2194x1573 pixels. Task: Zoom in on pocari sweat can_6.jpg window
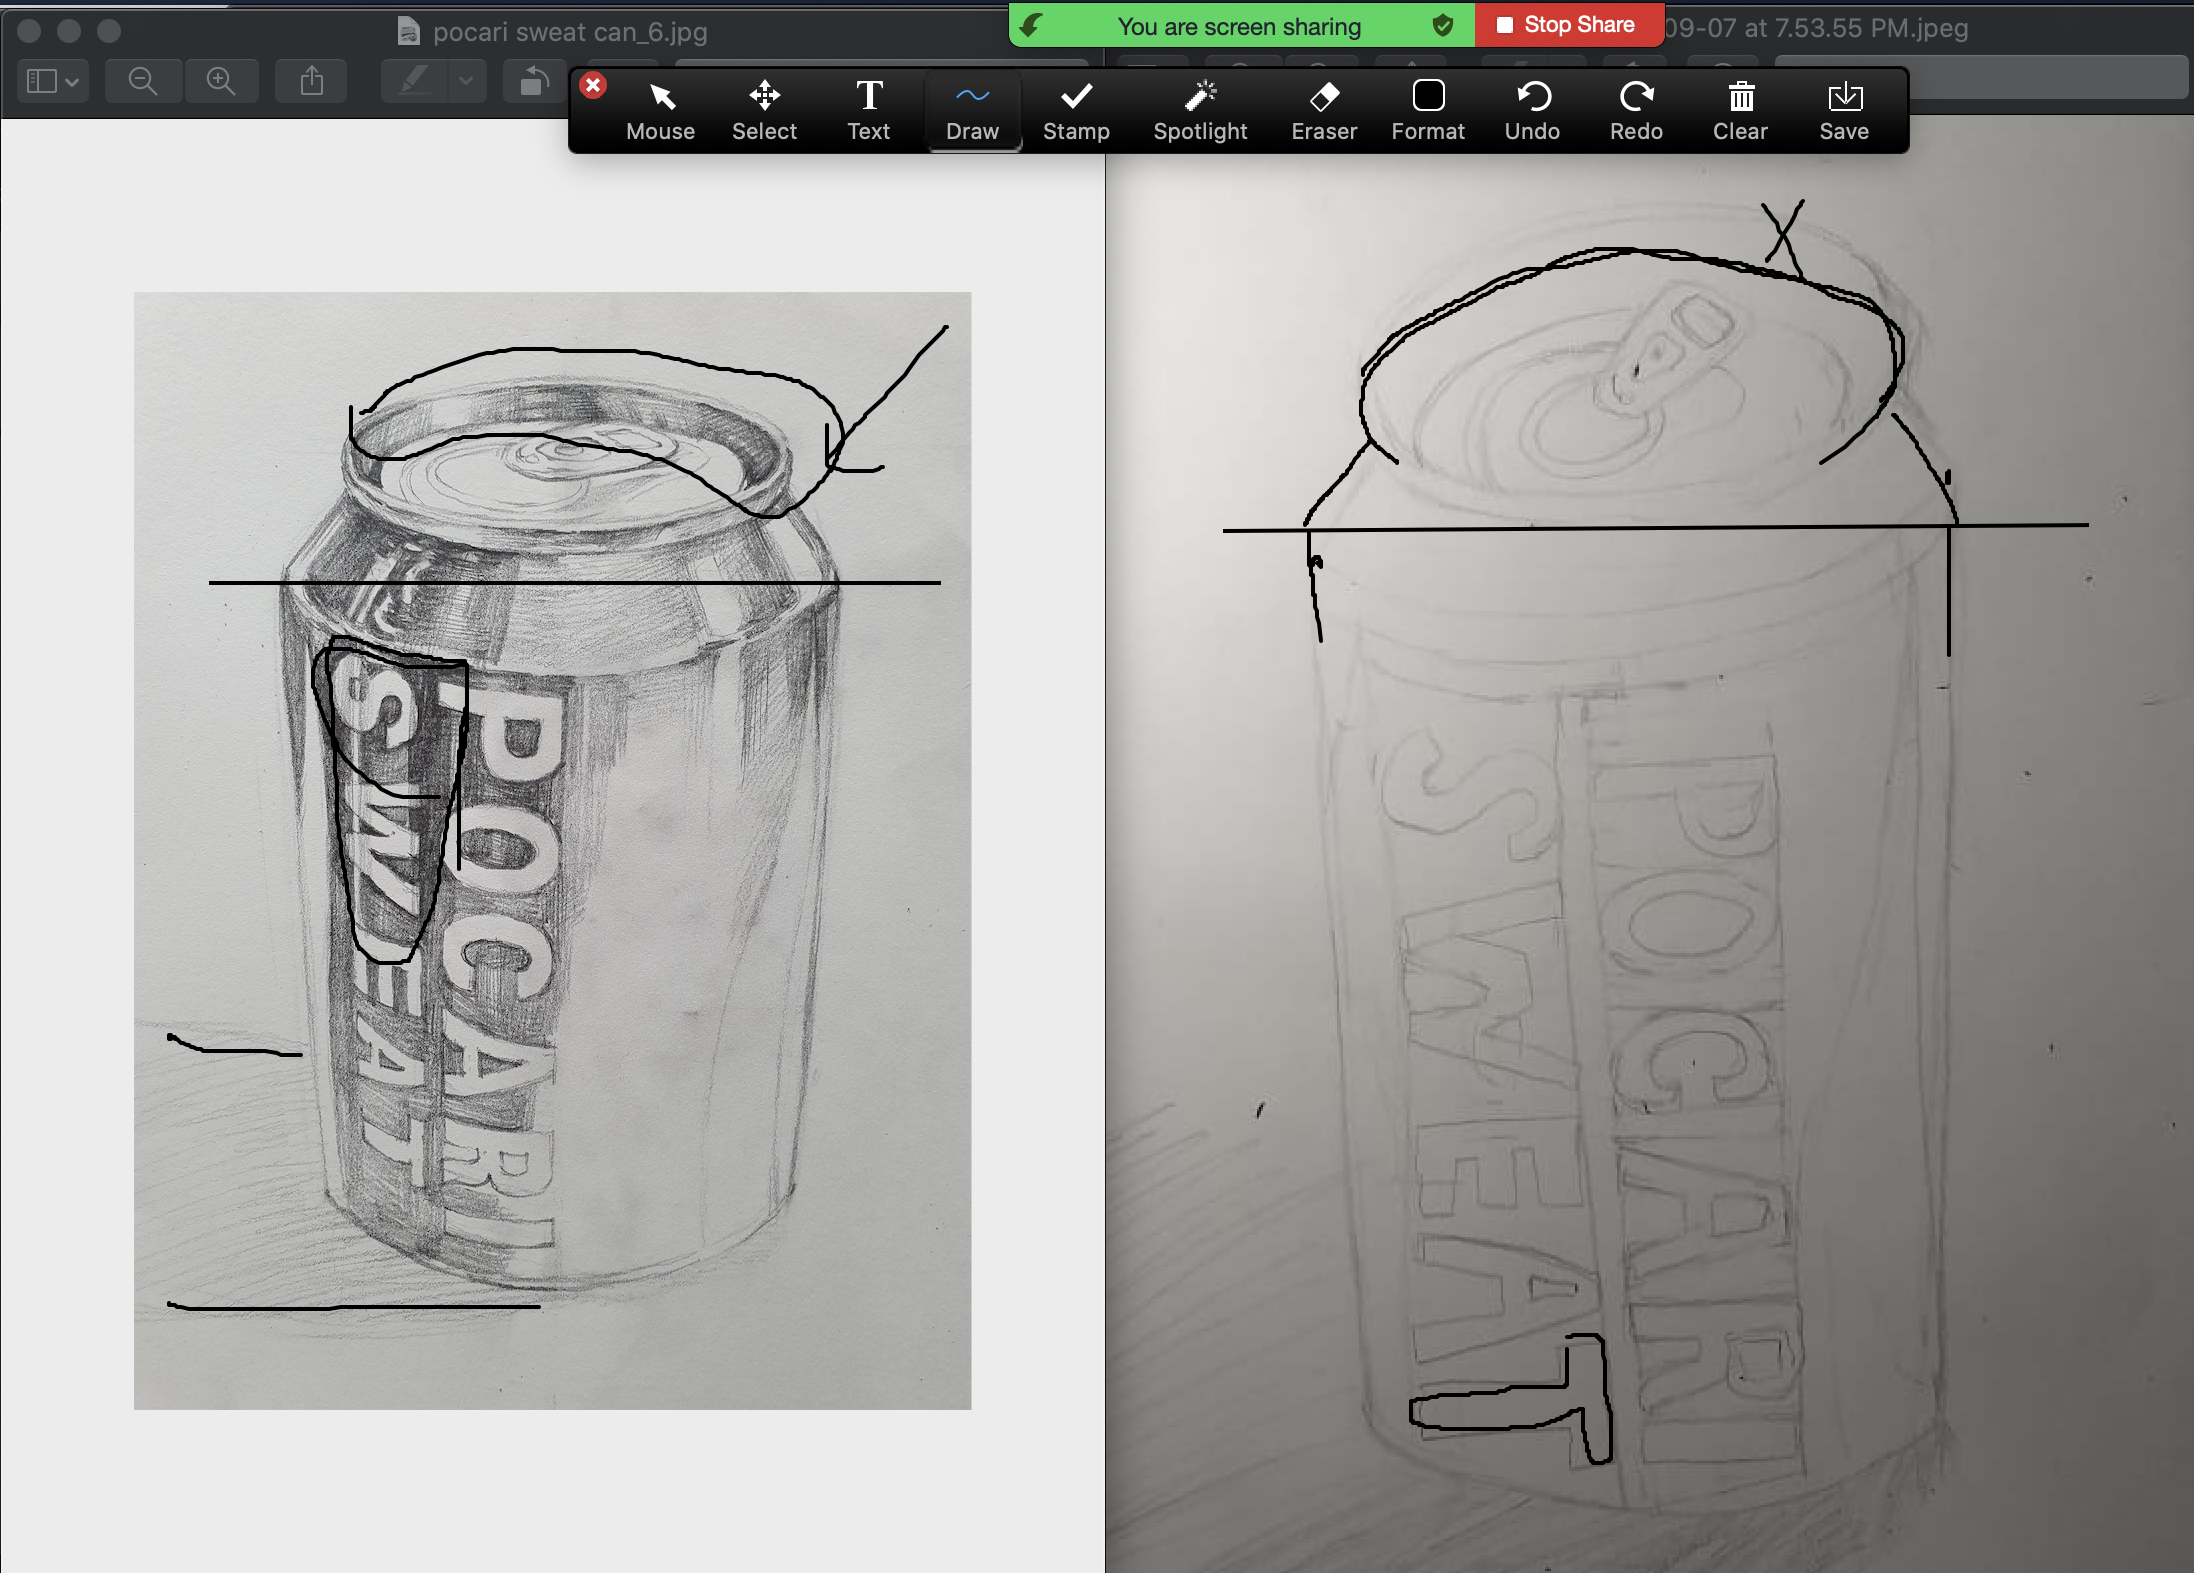221,81
